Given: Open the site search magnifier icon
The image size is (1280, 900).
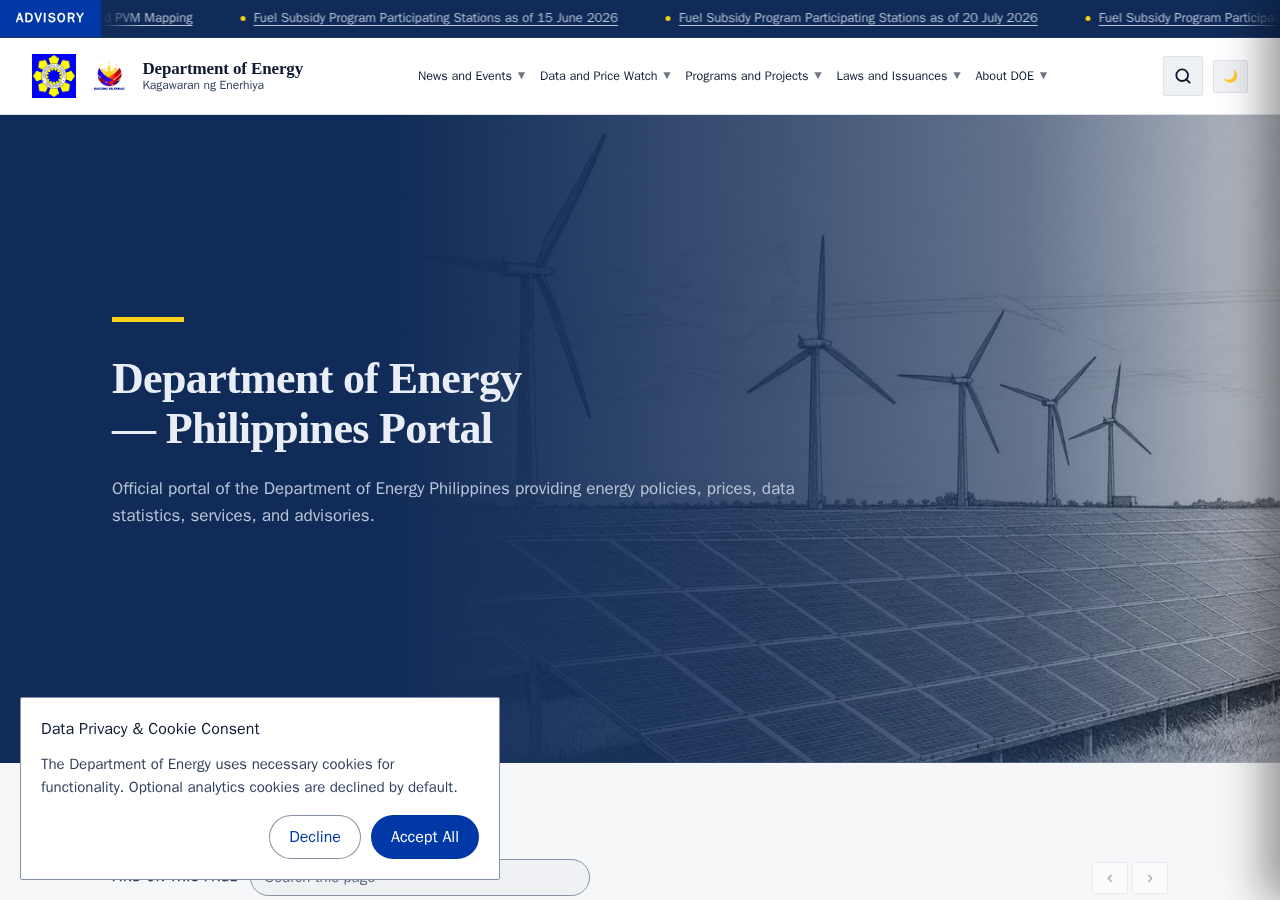Looking at the screenshot, I should (x=1183, y=76).
